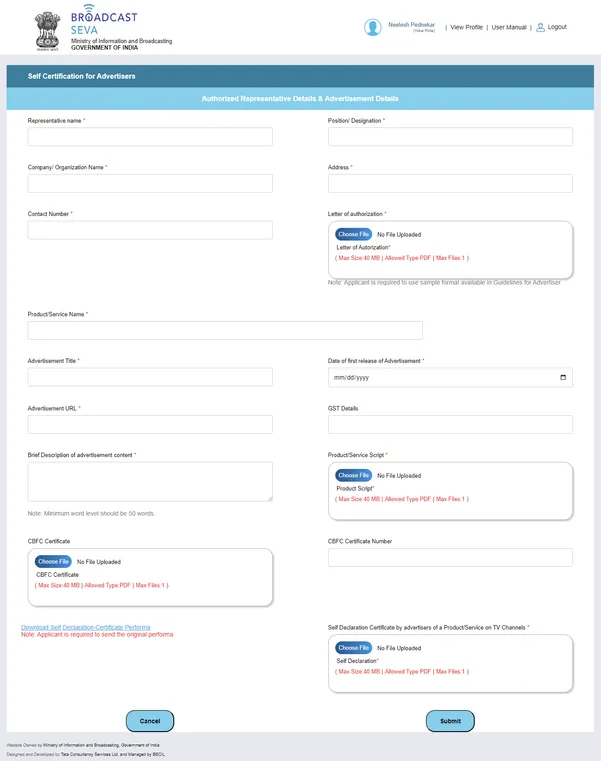Choose file for Product/Service Script
Screen dimensions: 601x761
coord(353,475)
